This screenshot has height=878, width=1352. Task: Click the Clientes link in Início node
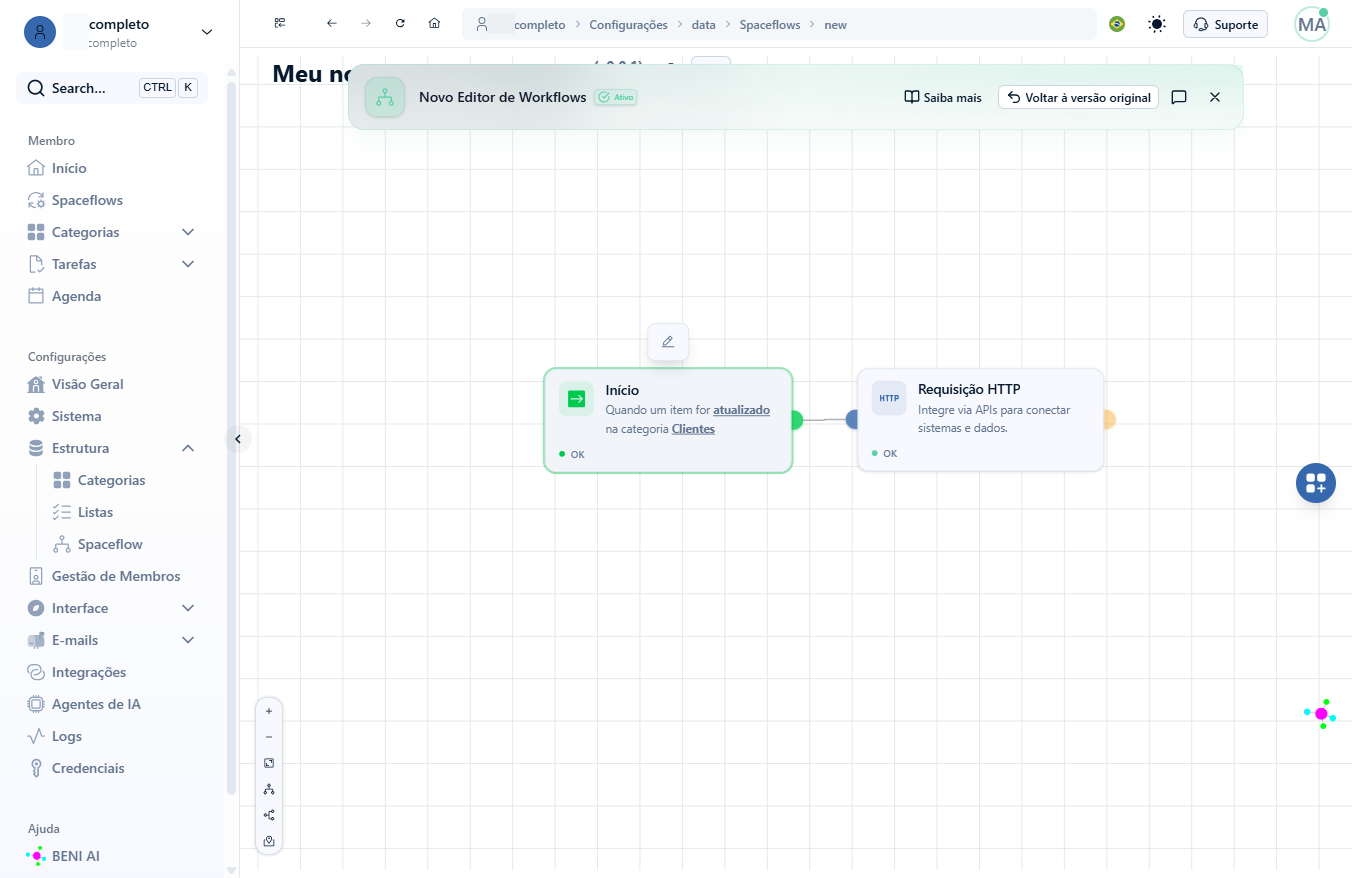coord(693,429)
